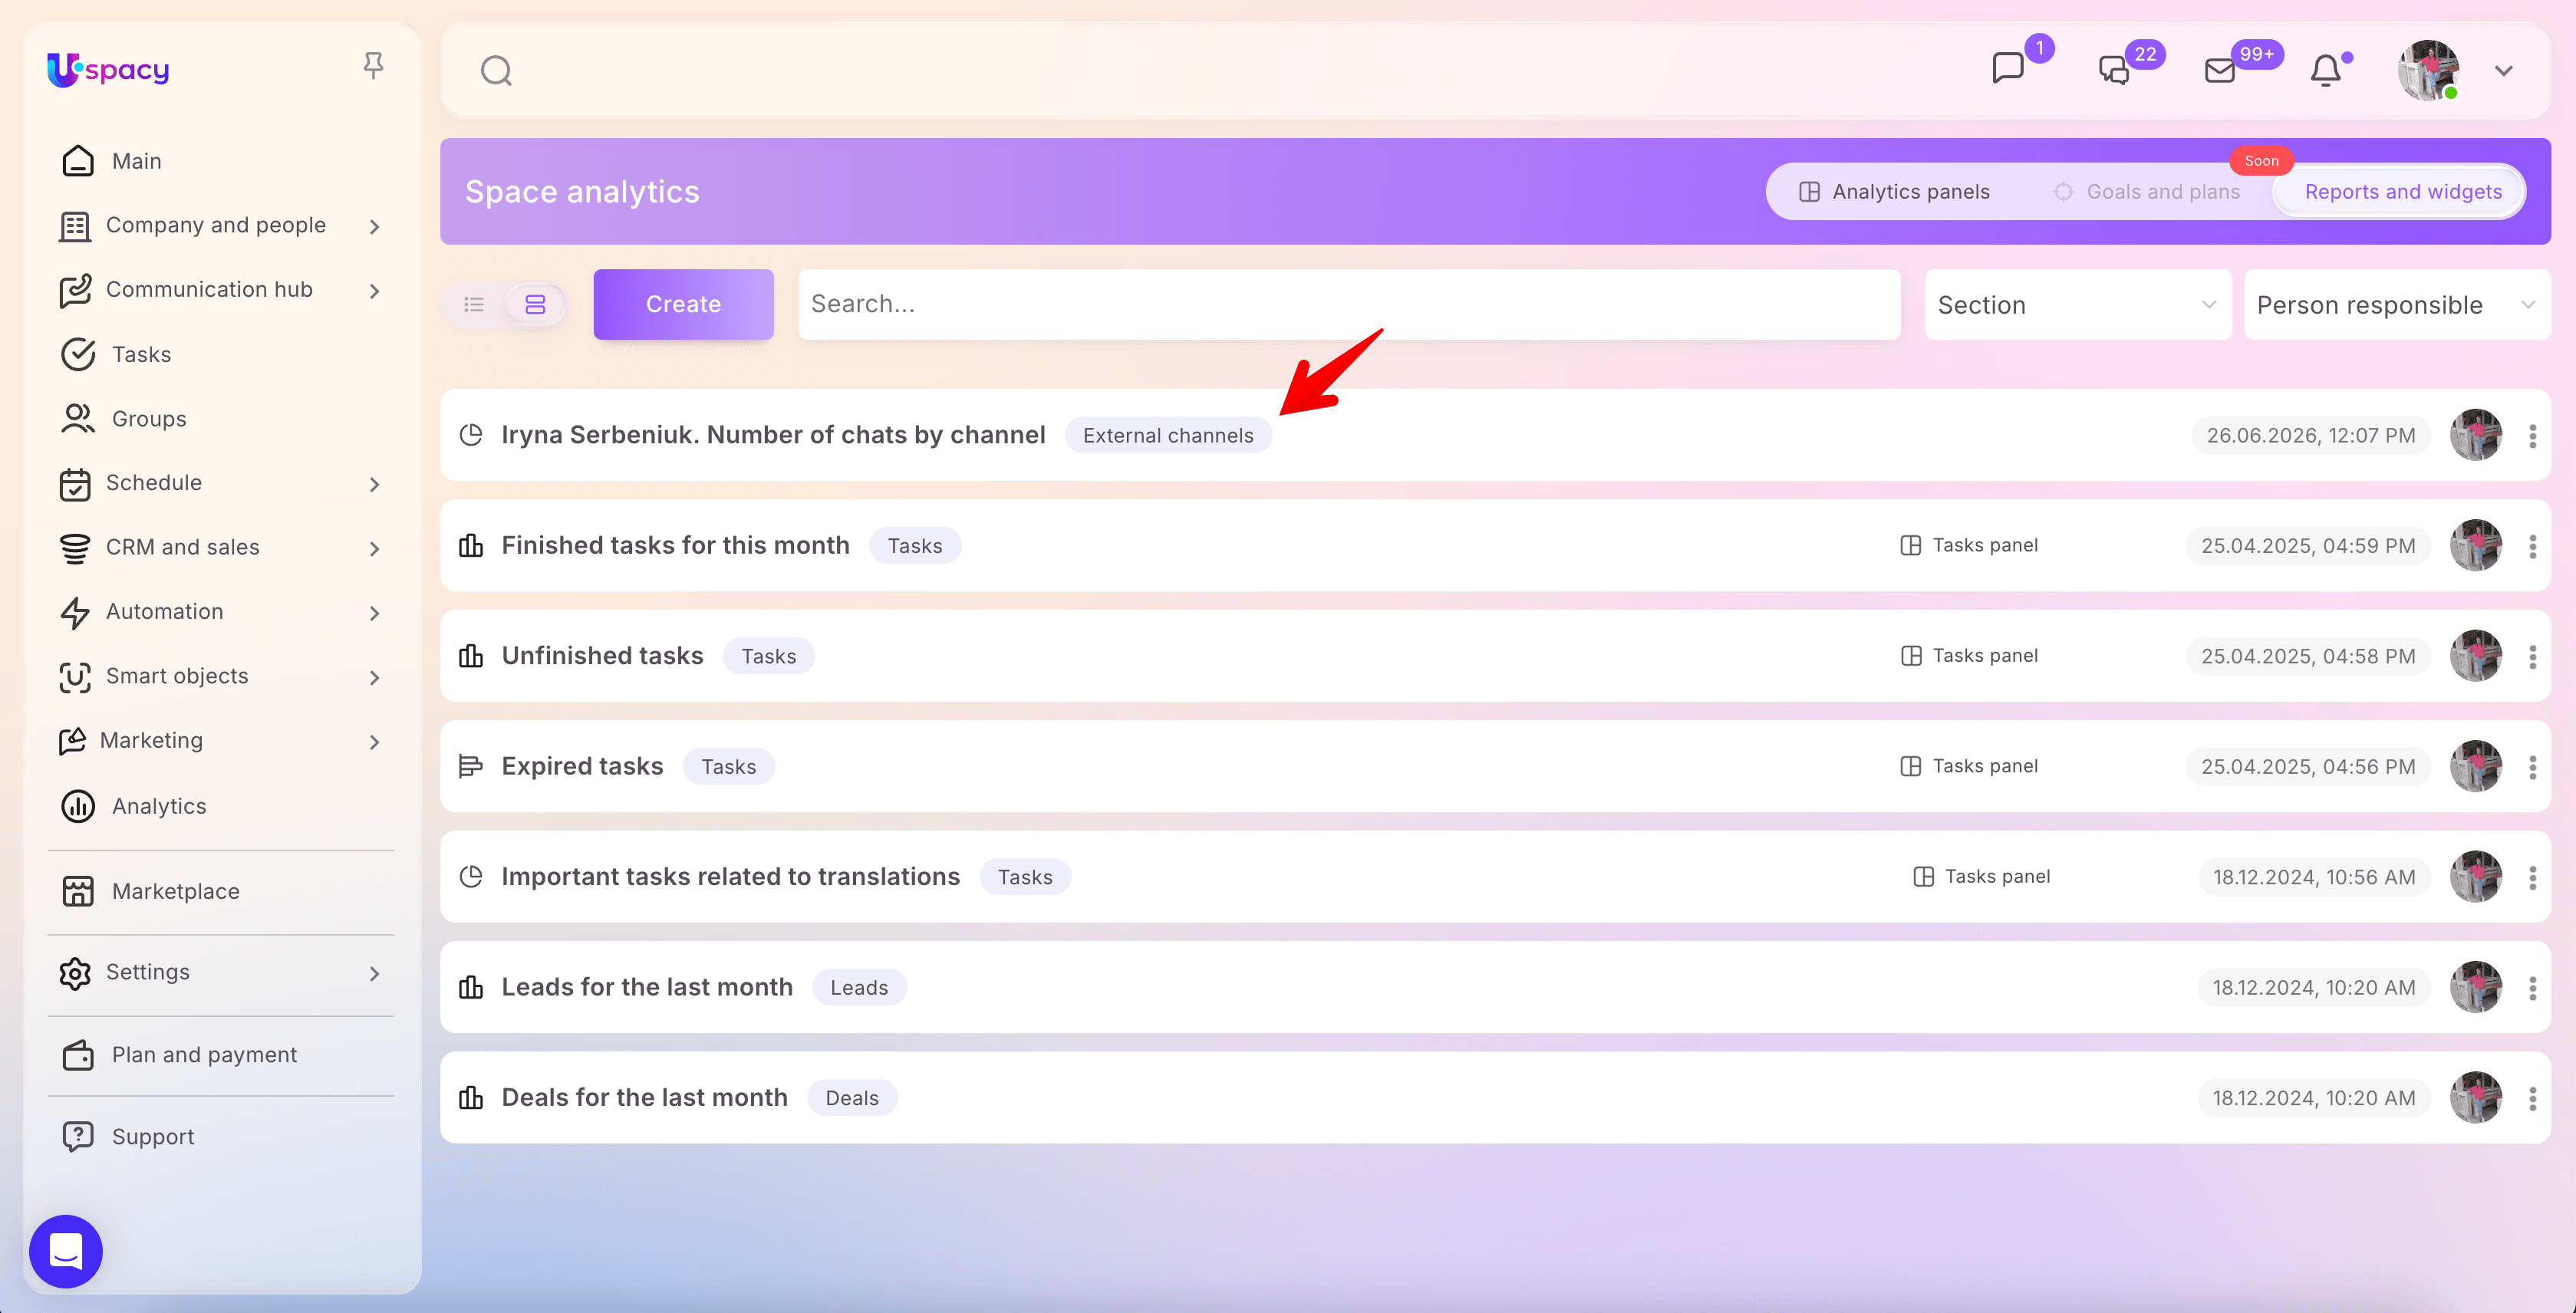
Task: Open Plan and payment
Action: coord(204,1055)
